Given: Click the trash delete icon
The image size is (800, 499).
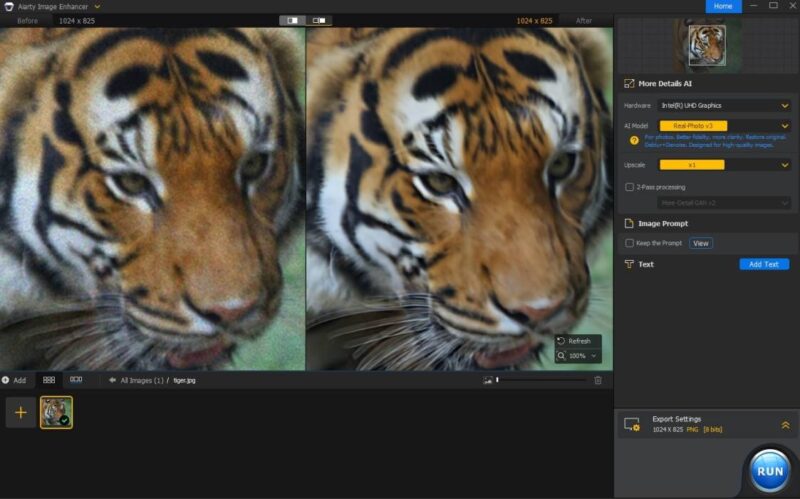Looking at the screenshot, I should [x=598, y=381].
